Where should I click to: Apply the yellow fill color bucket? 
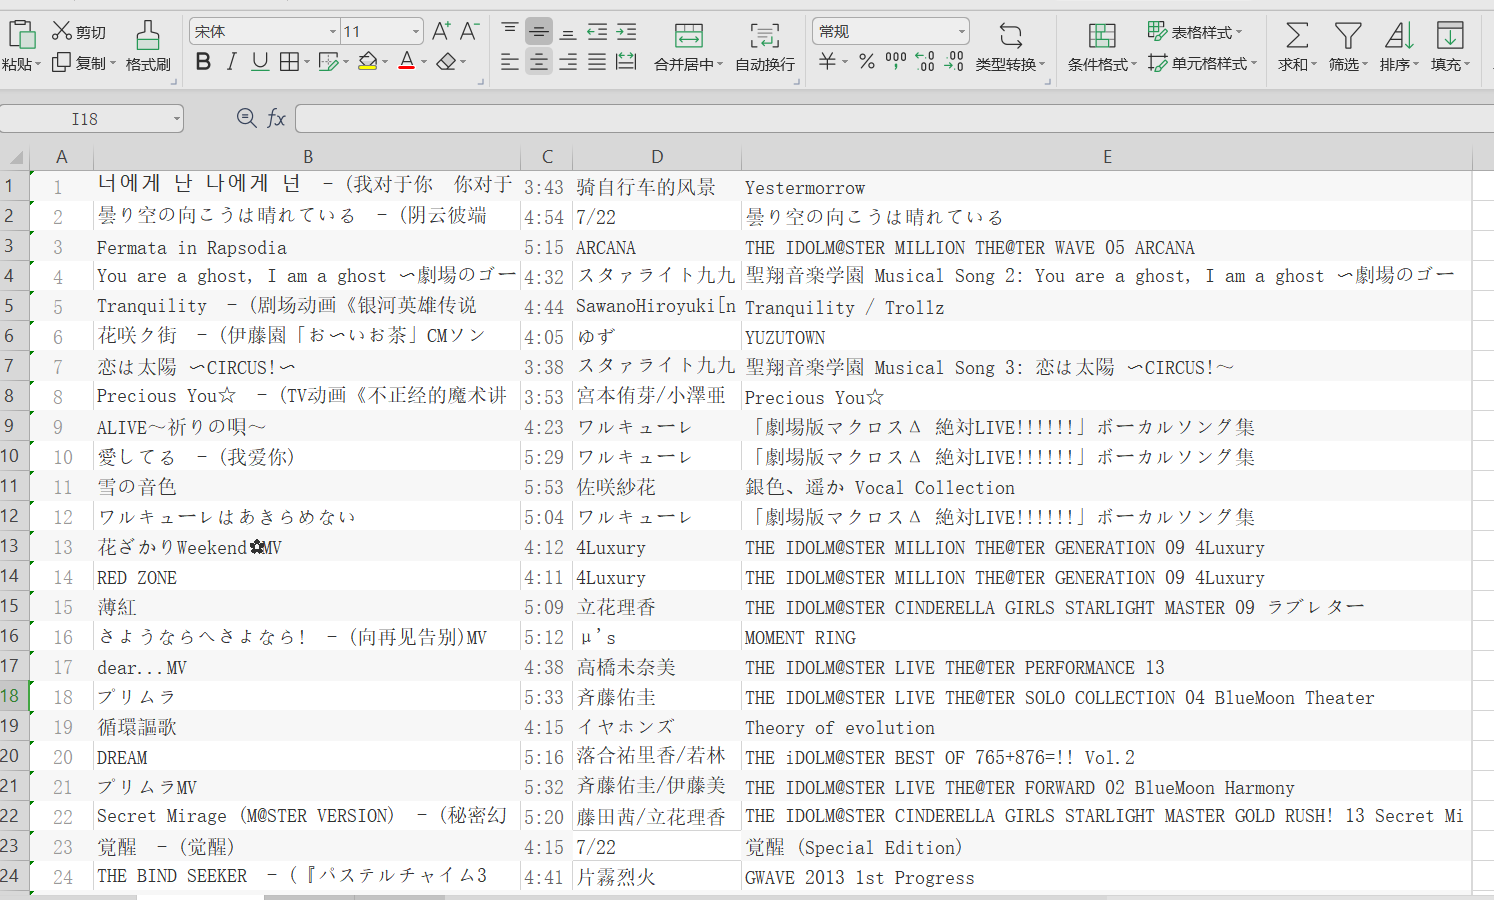pyautogui.click(x=367, y=62)
